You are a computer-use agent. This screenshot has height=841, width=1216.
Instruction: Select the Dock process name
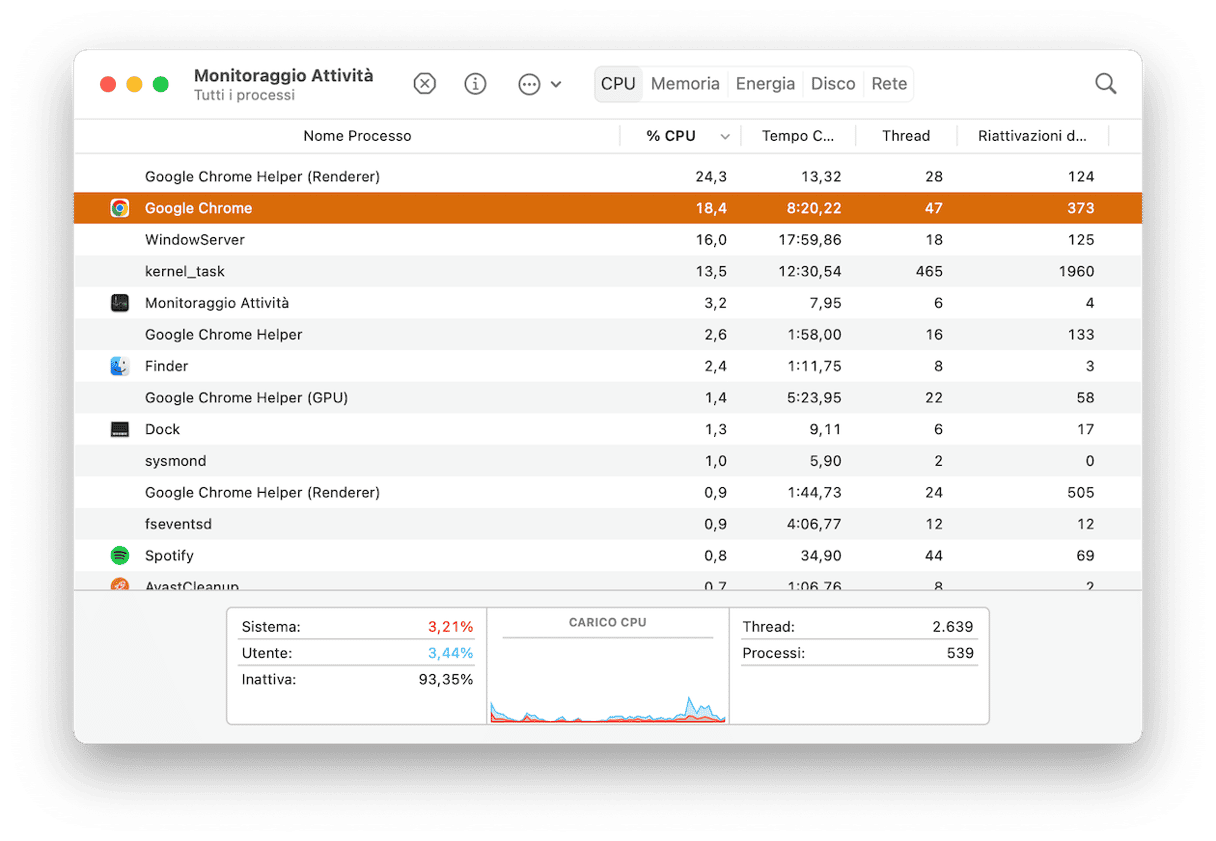coord(162,429)
